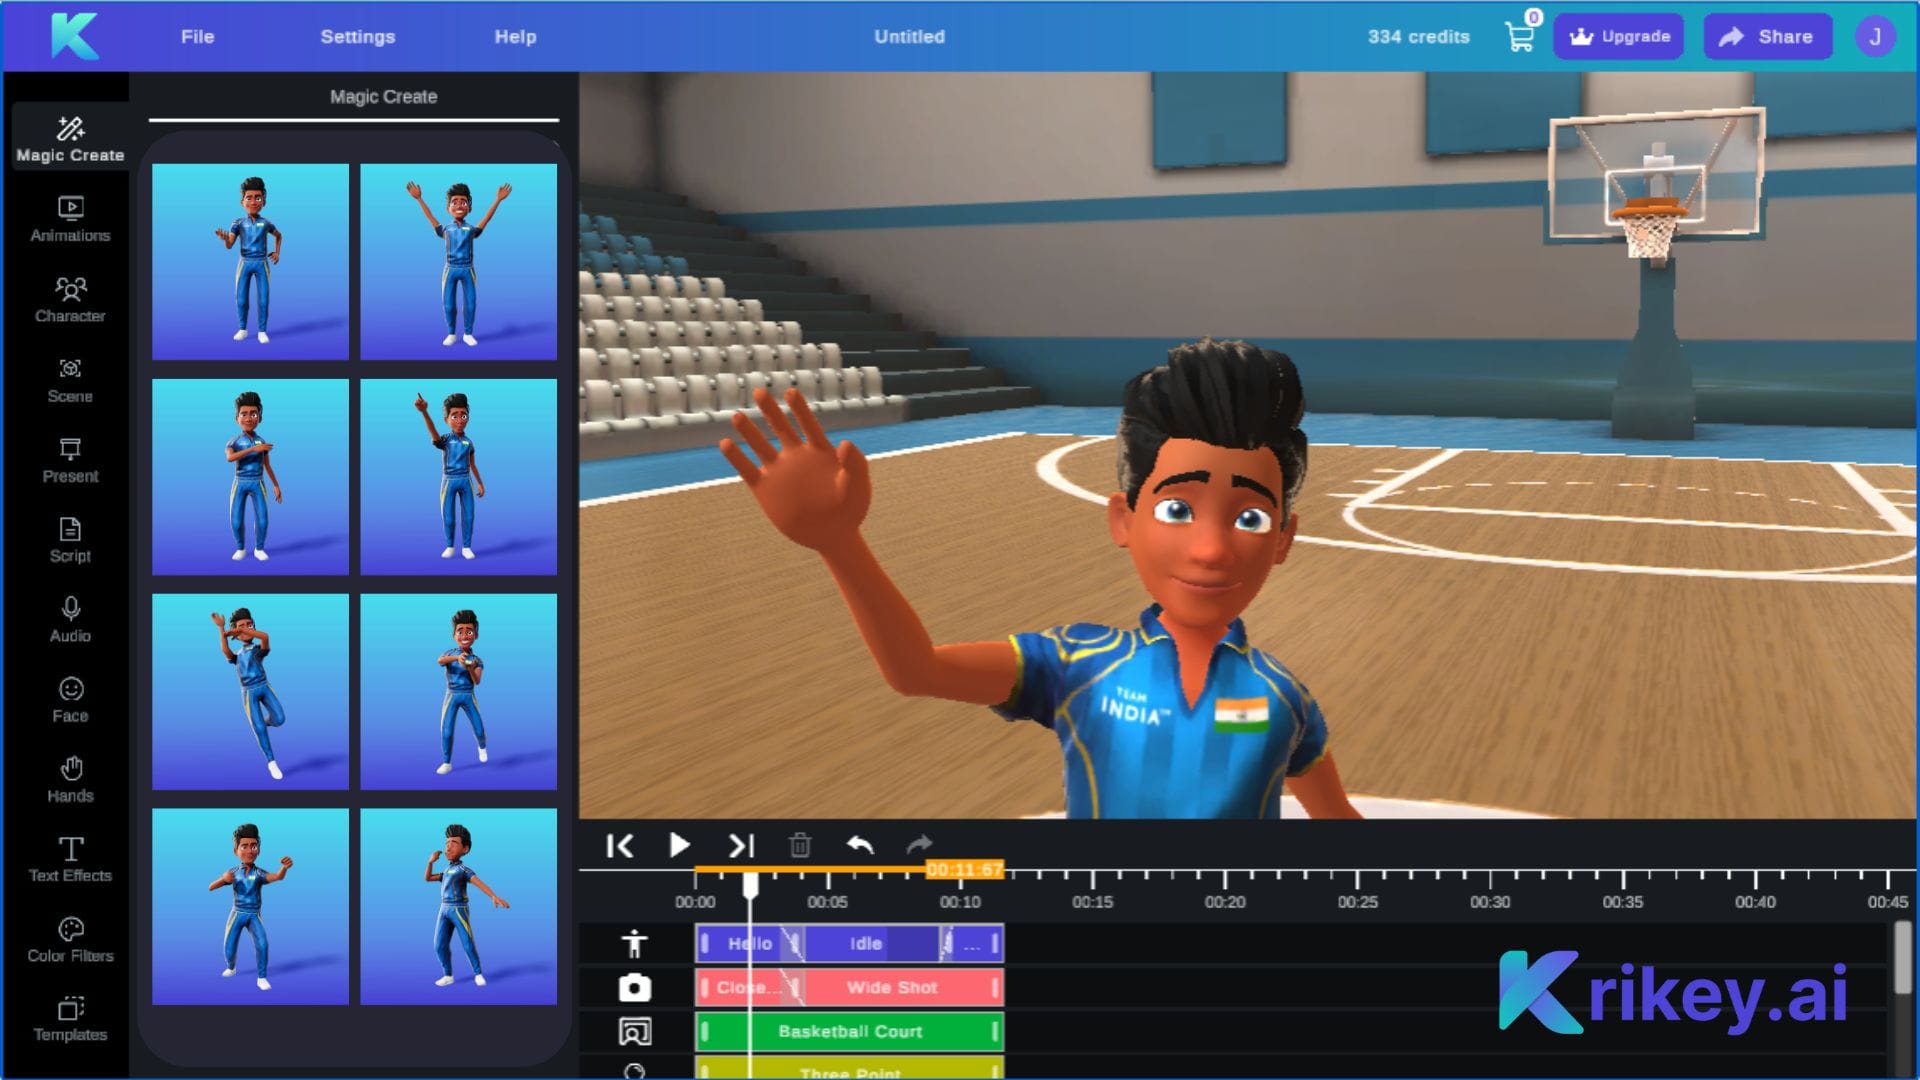This screenshot has width=1920, height=1080.
Task: Open the Script panel
Action: click(70, 540)
